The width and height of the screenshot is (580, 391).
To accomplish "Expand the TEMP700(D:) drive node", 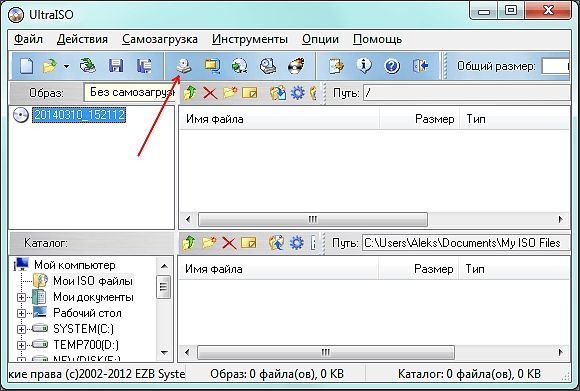I will click(21, 345).
